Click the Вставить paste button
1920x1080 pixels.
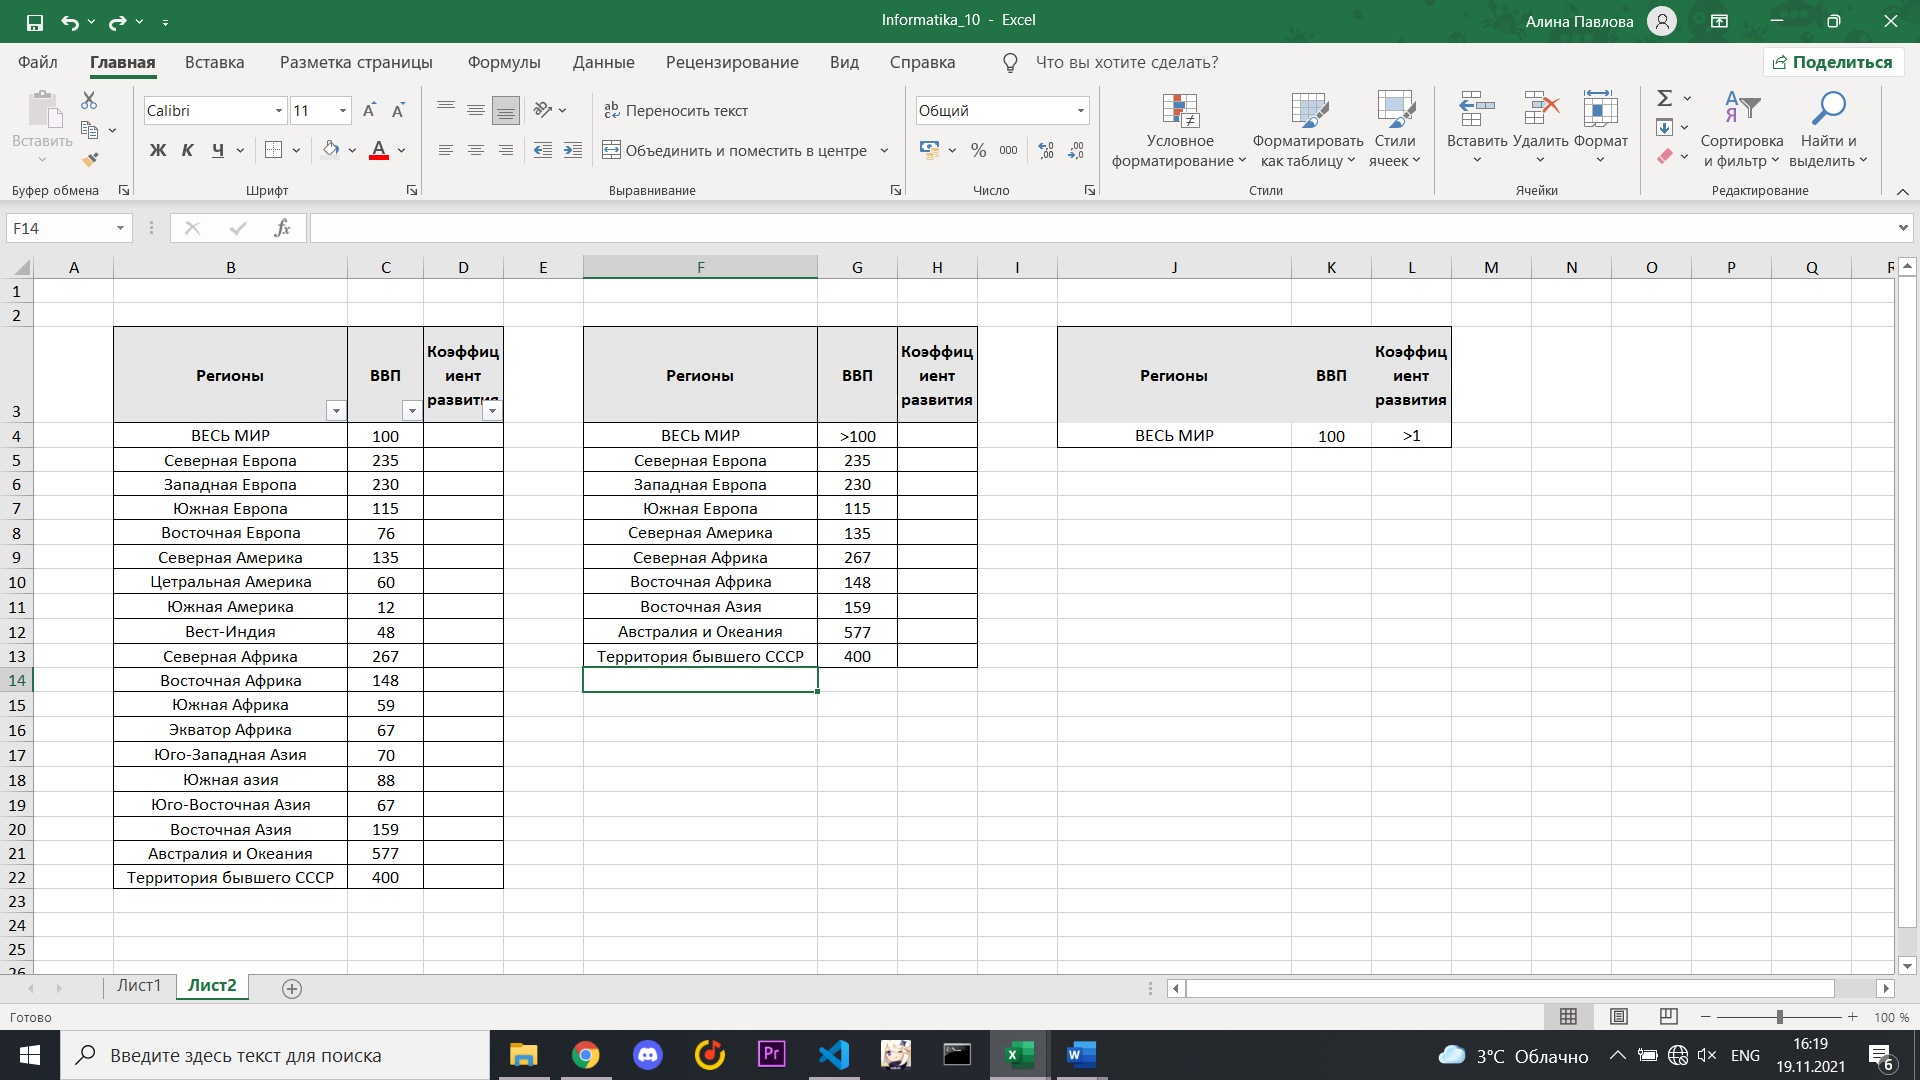[42, 128]
